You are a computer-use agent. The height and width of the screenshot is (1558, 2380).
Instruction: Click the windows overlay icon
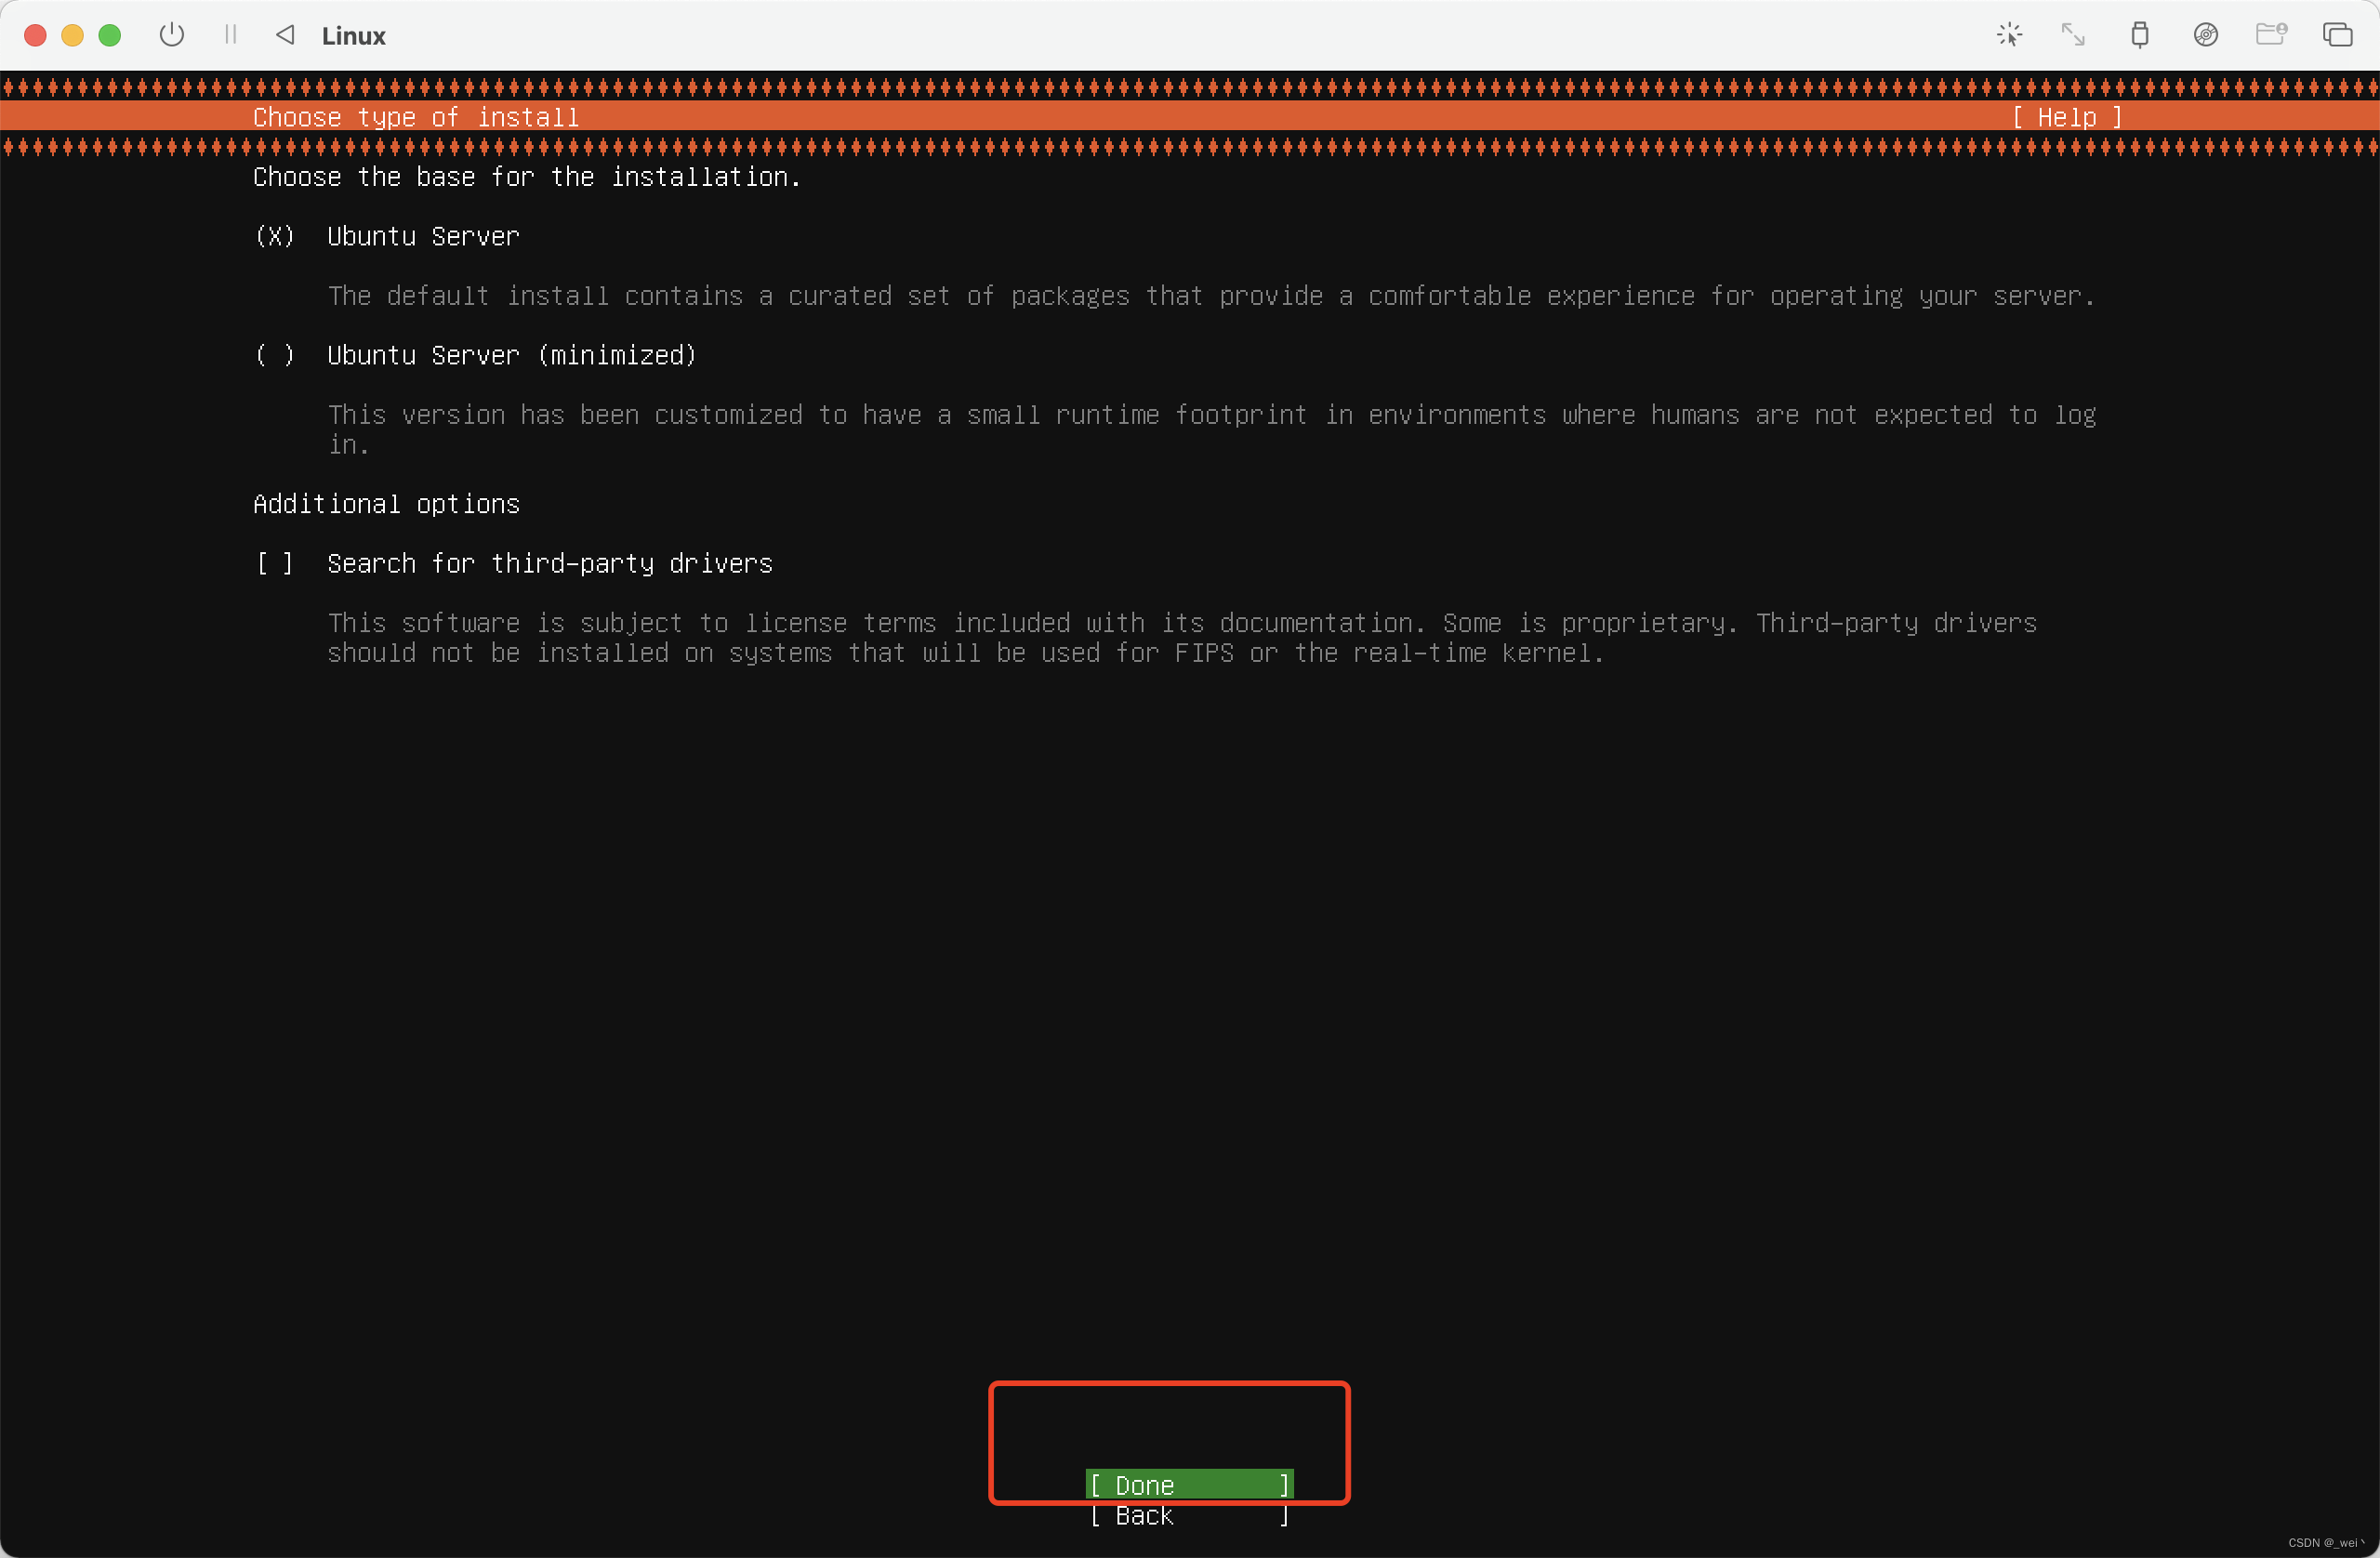click(x=2337, y=35)
